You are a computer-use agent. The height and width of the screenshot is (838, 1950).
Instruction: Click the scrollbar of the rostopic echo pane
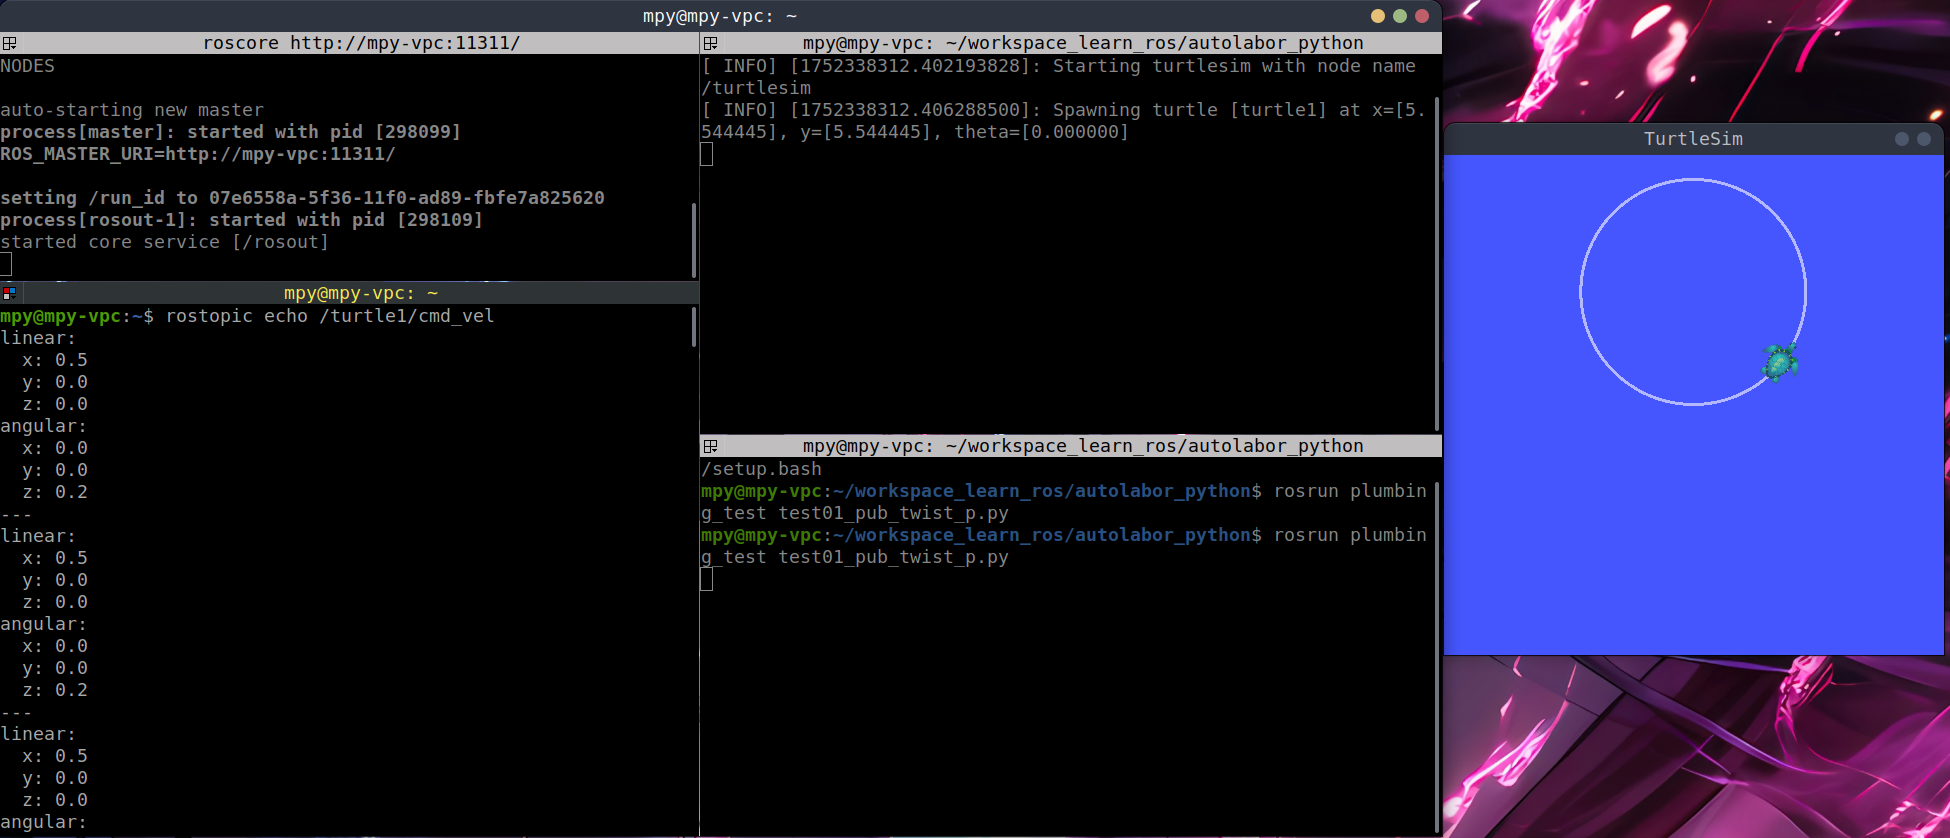pos(694,328)
